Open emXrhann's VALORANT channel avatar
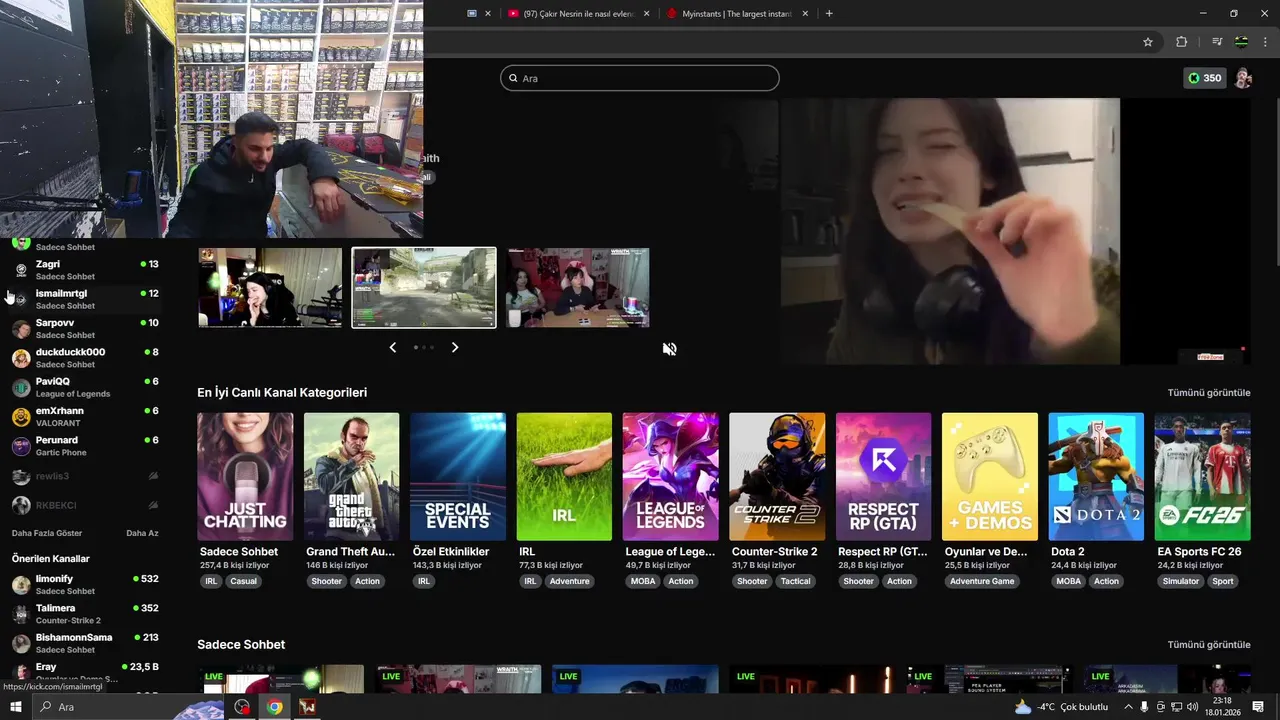 coord(21,417)
